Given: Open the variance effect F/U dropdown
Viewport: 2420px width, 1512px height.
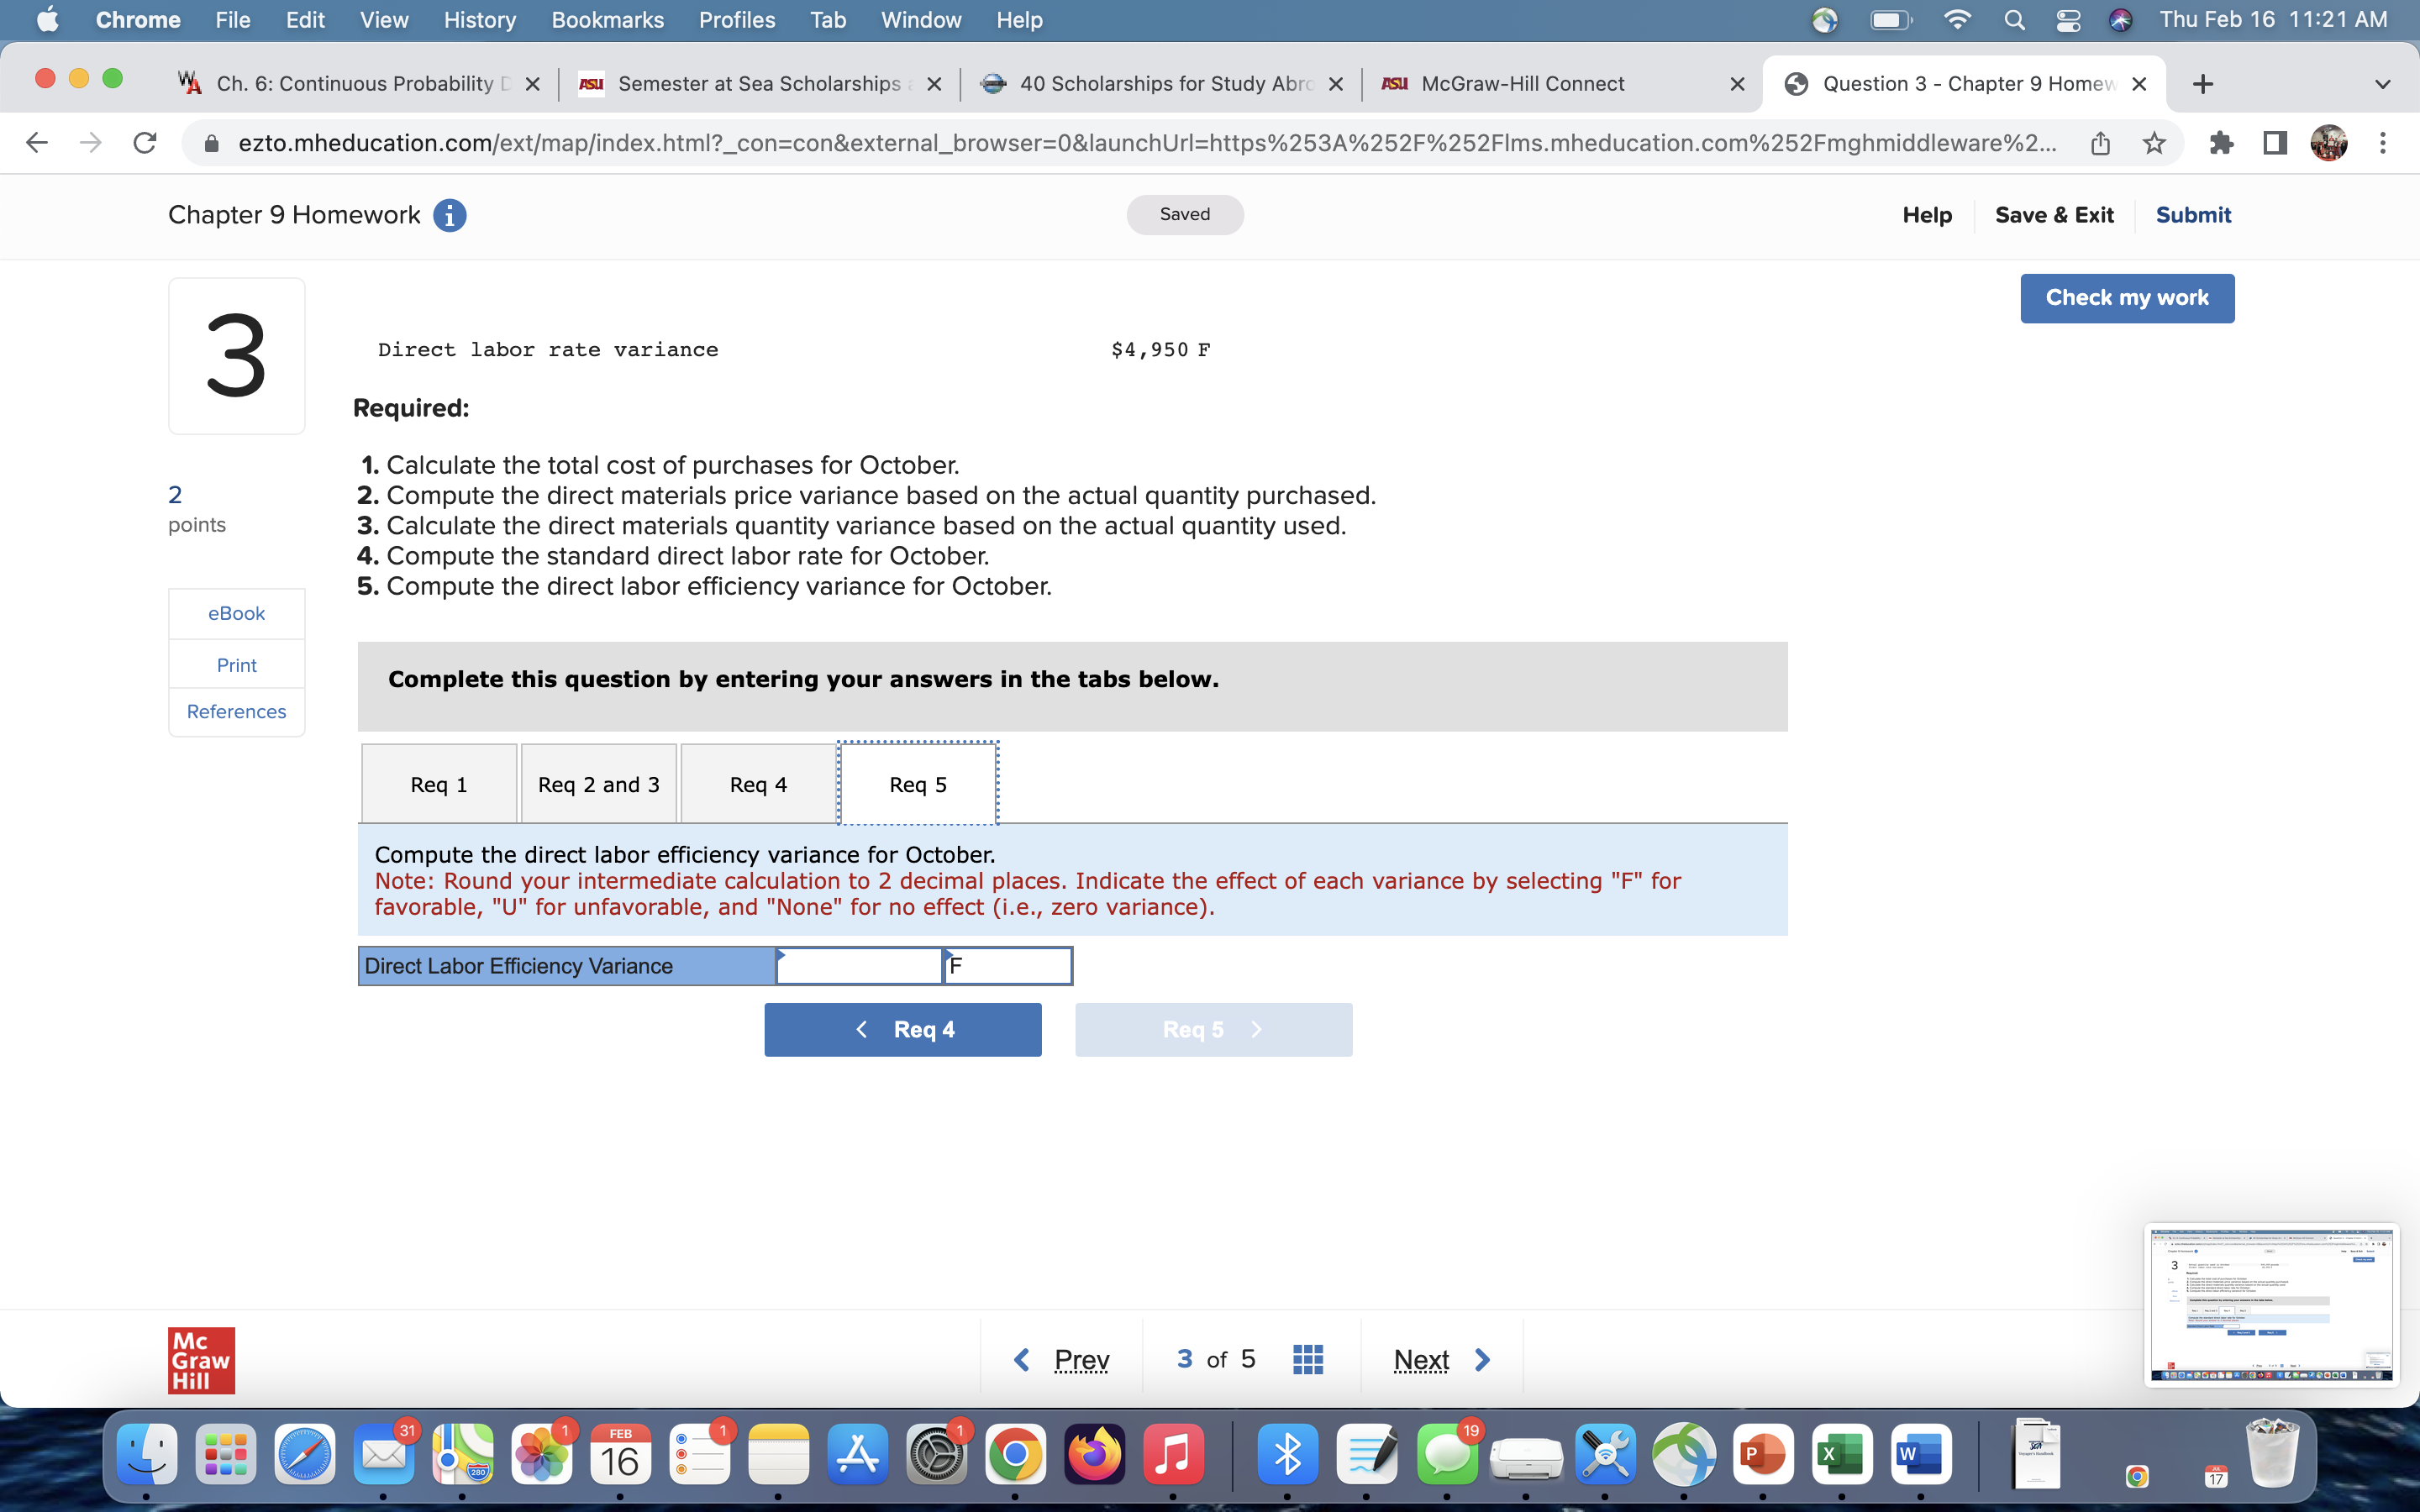Looking at the screenshot, I should point(1008,966).
